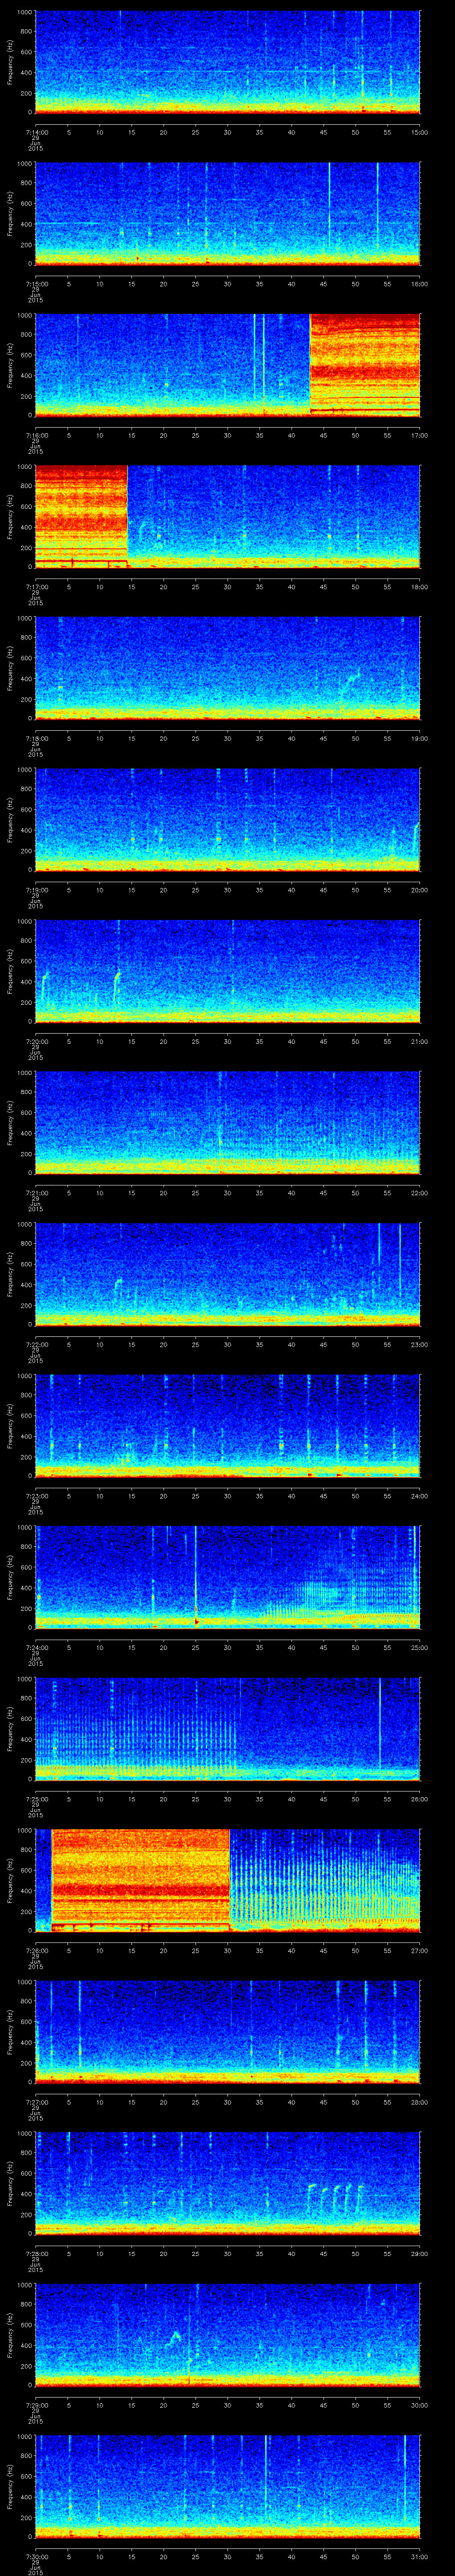
Task: Click the 19:00 end time label
Action: (x=419, y=739)
